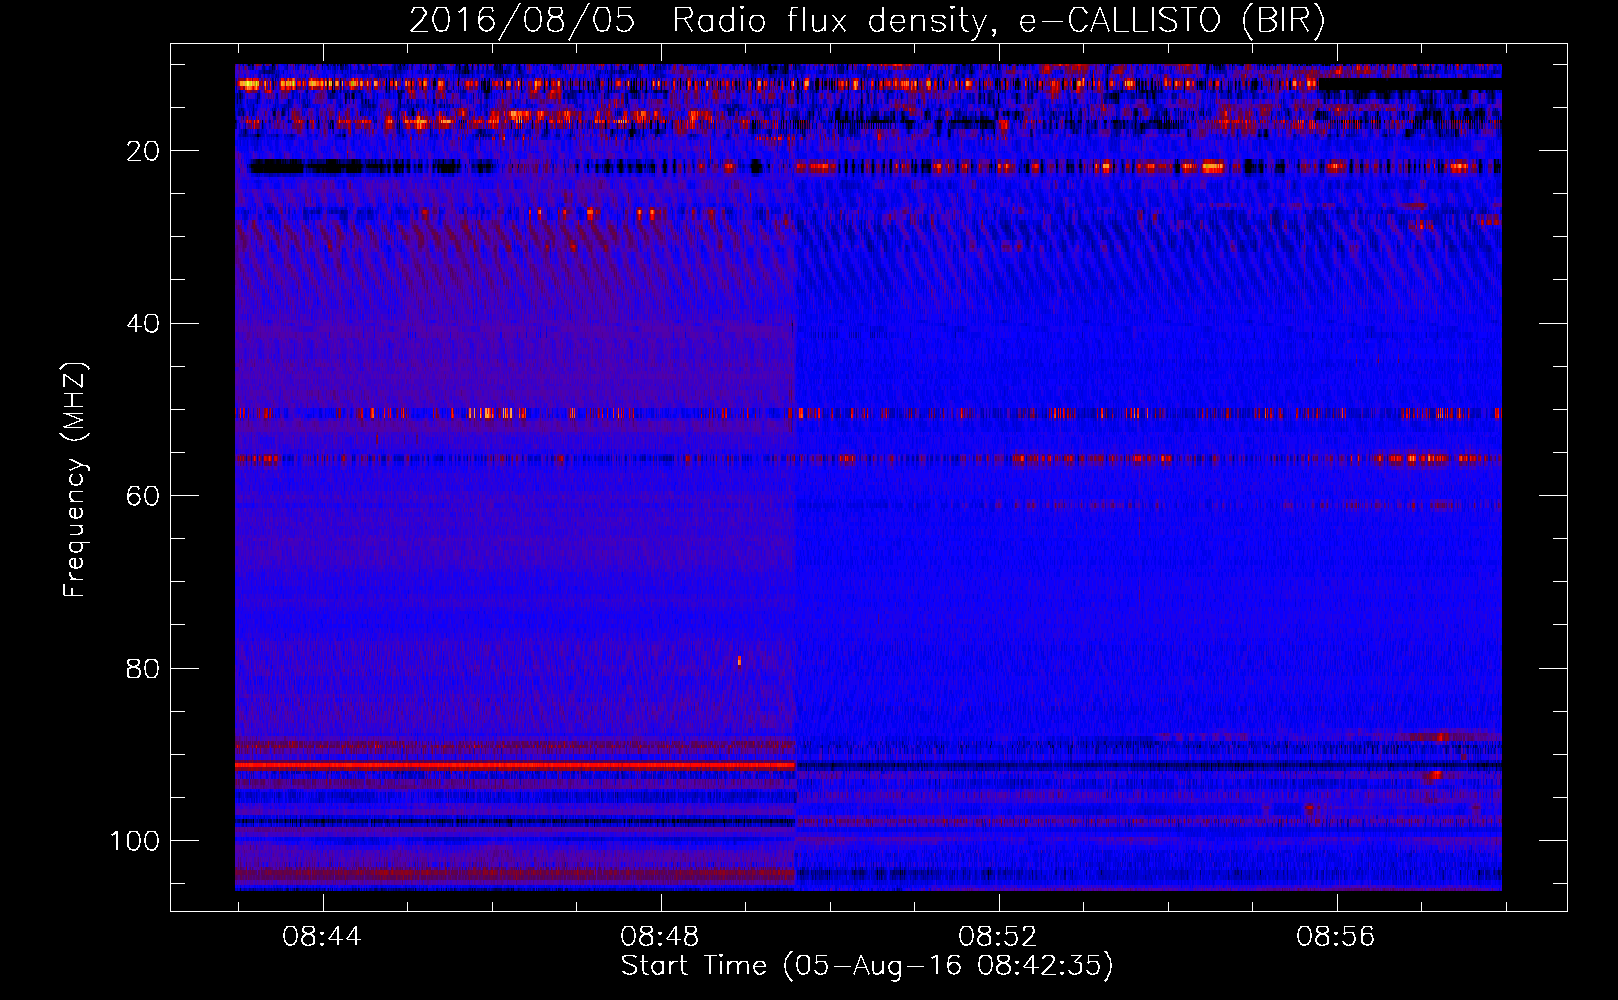Click the 'Start Time (05-Aug-16 08:42:35)' label
Image resolution: width=1618 pixels, height=1000 pixels.
tap(867, 966)
